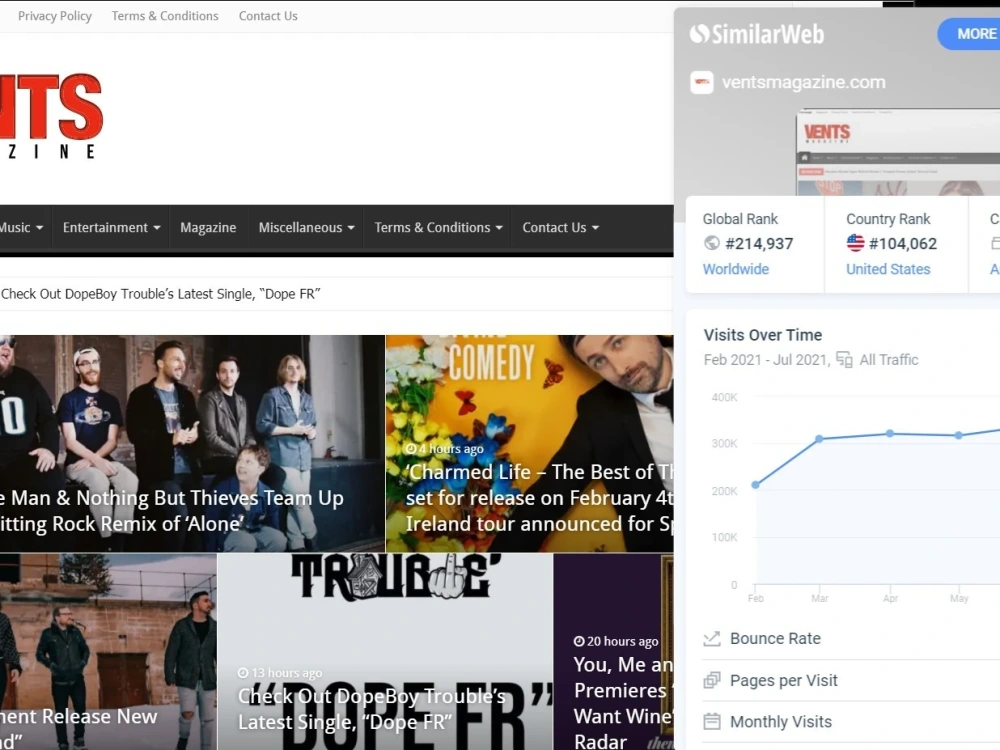This screenshot has height=750, width=1000.
Task: Click the MORE button in SimilarWeb panel
Action: [x=968, y=34]
